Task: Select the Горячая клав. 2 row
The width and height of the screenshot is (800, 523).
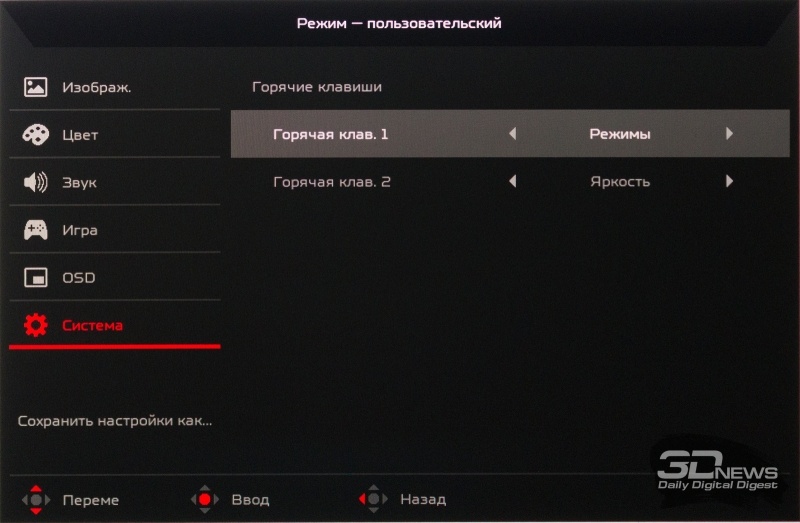Action: tap(510, 182)
